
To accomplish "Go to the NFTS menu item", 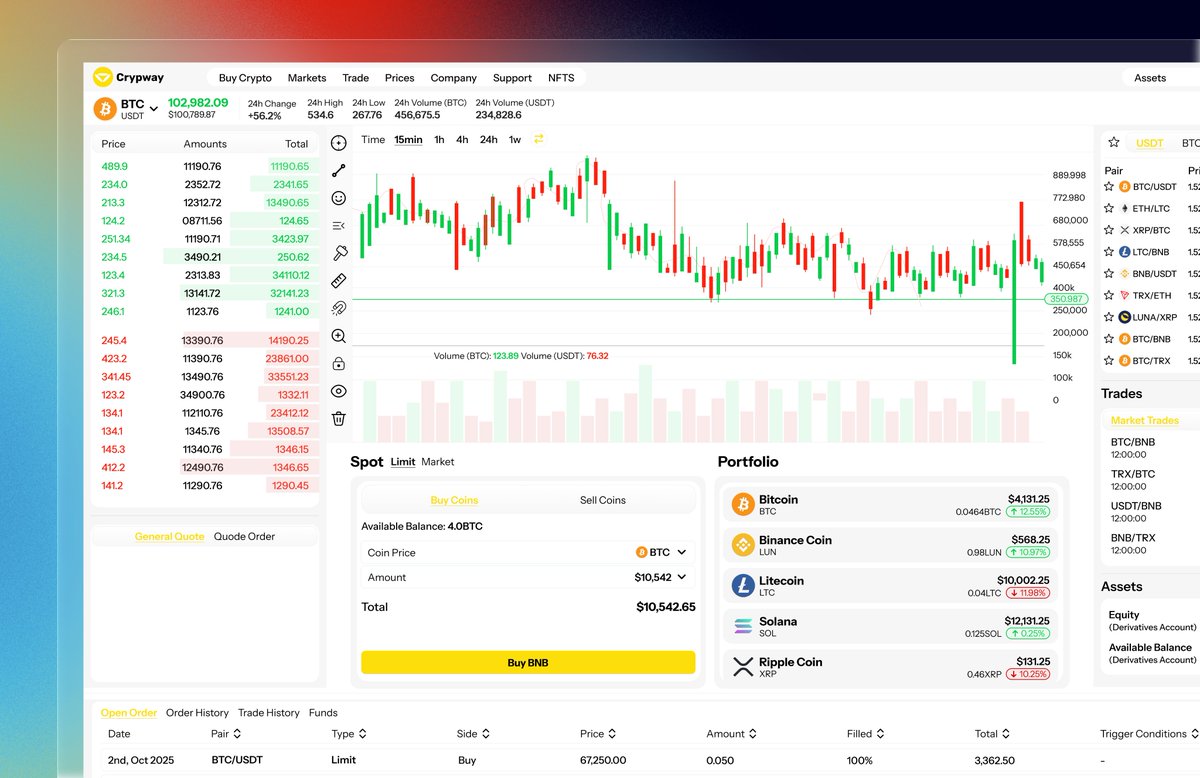I will tap(561, 78).
